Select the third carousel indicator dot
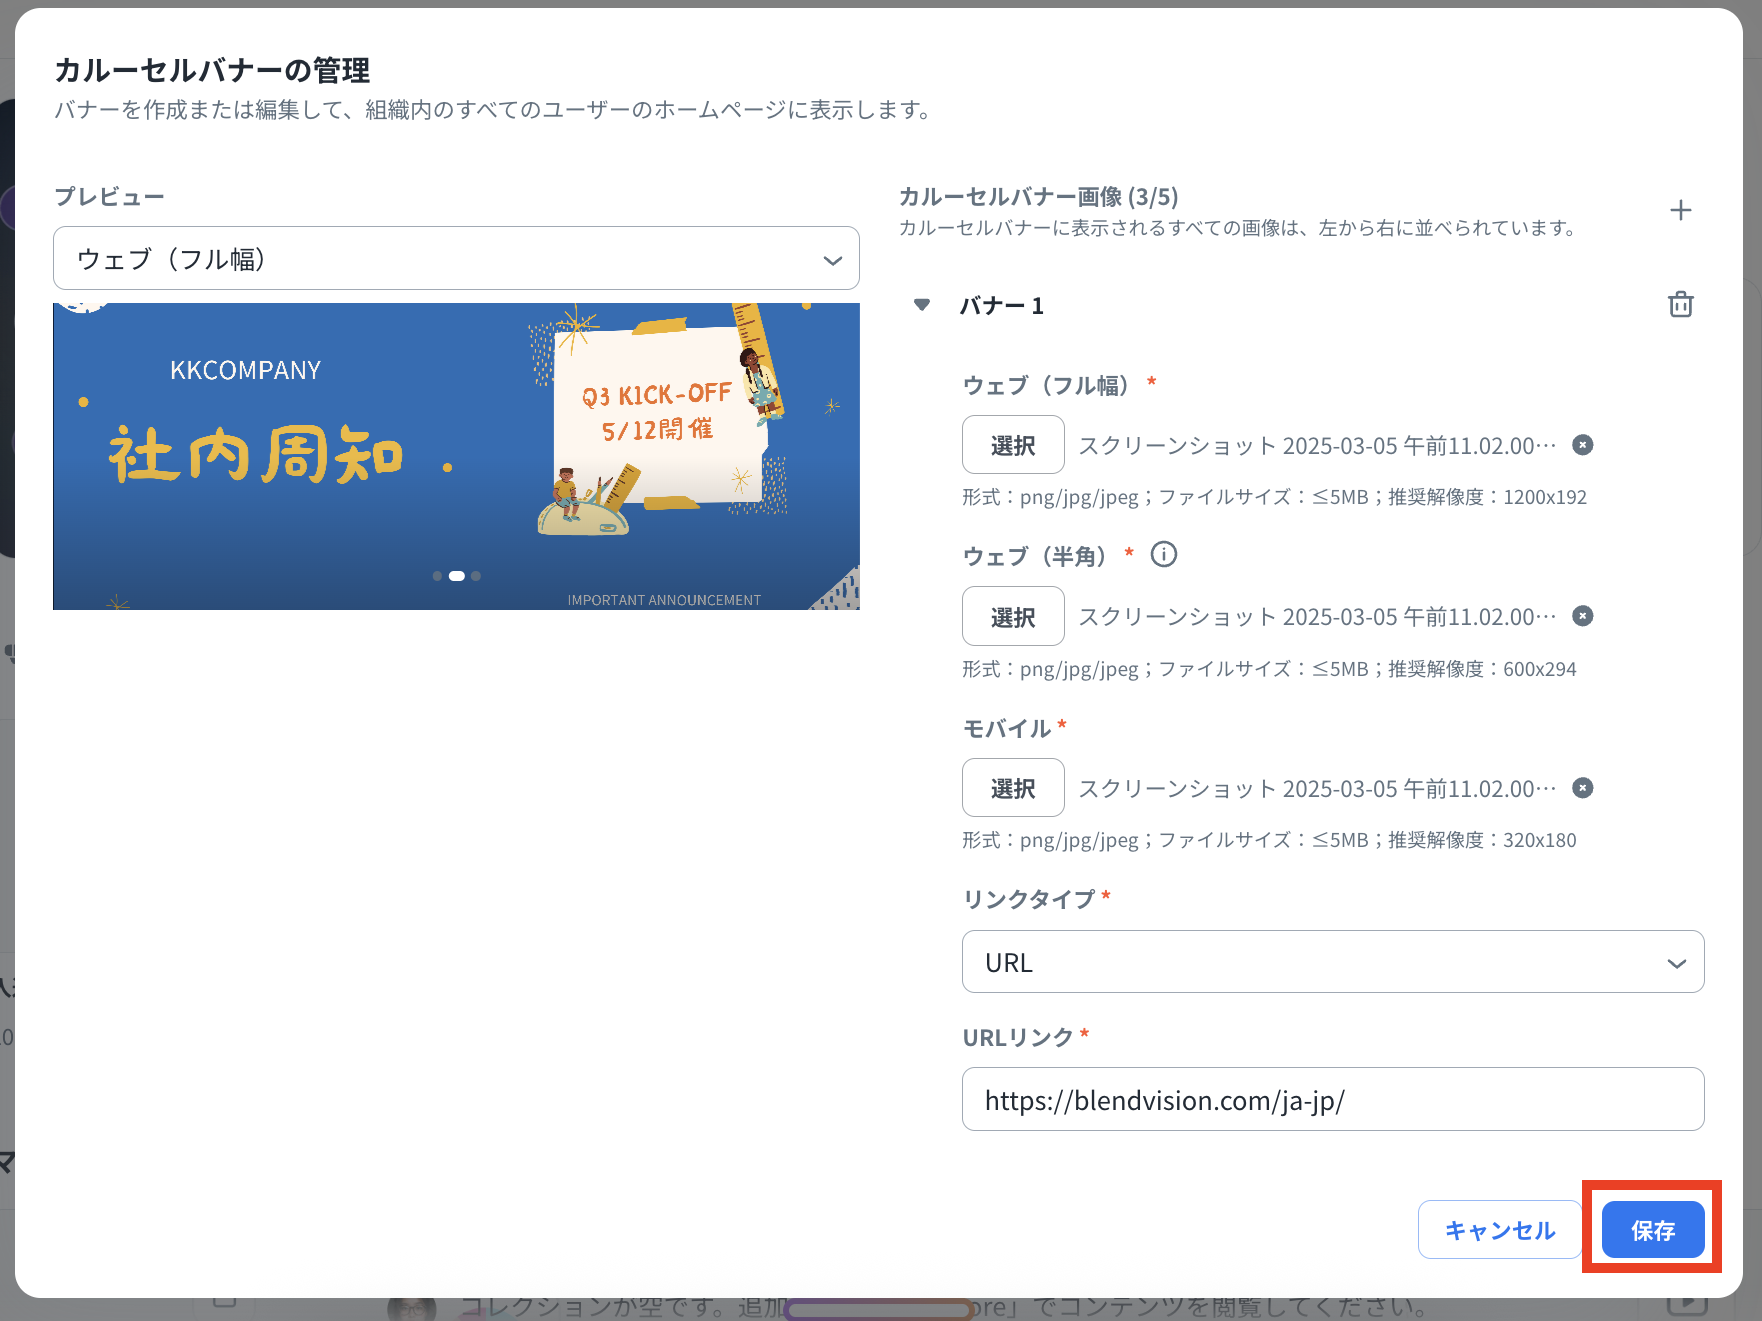This screenshot has height=1321, width=1762. tap(476, 576)
